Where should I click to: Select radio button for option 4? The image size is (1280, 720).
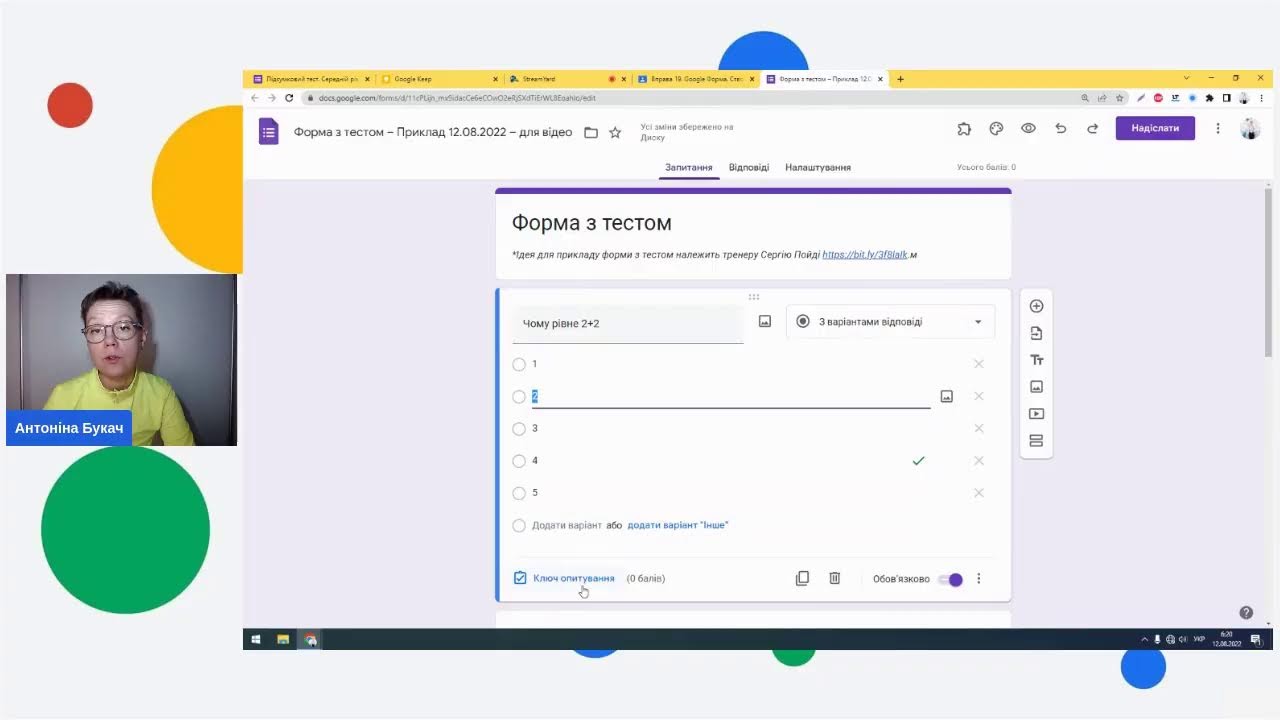point(519,460)
